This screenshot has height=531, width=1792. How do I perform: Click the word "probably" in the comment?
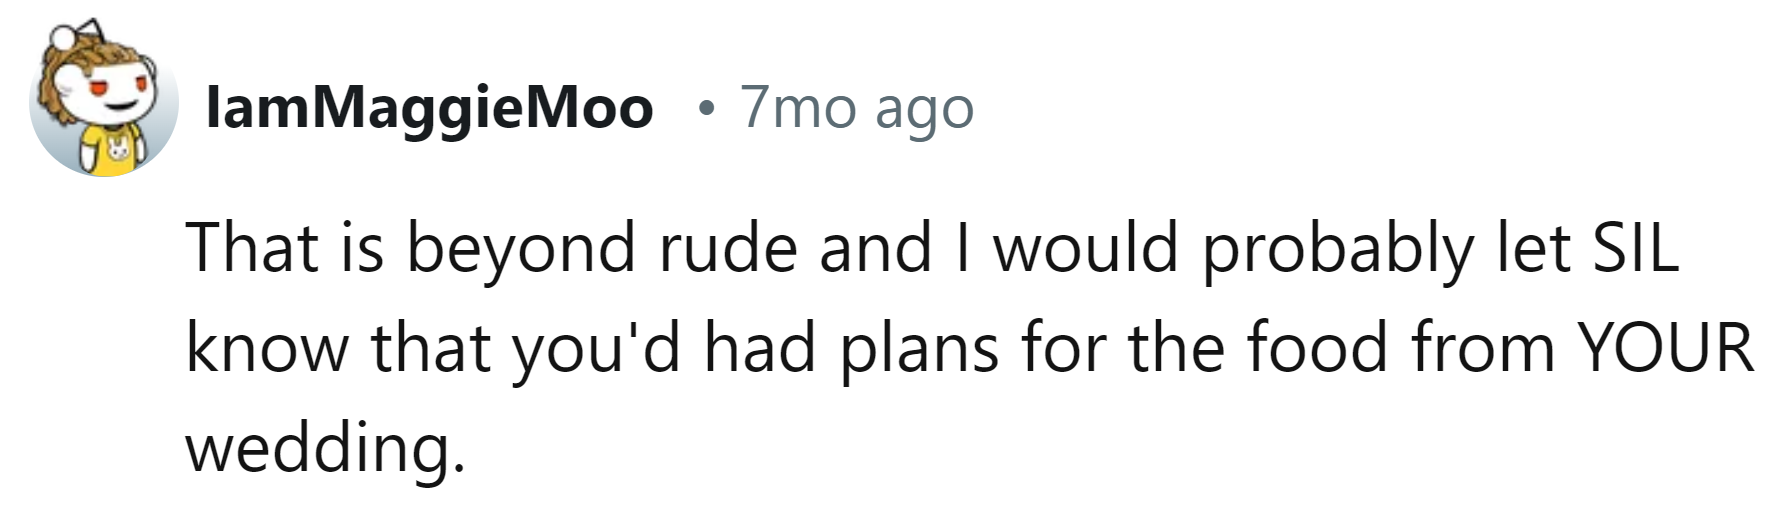coord(1337,248)
